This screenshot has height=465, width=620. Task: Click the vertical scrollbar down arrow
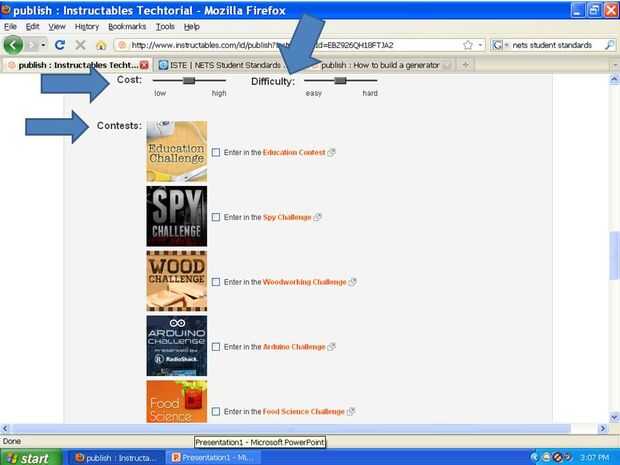tap(614, 417)
